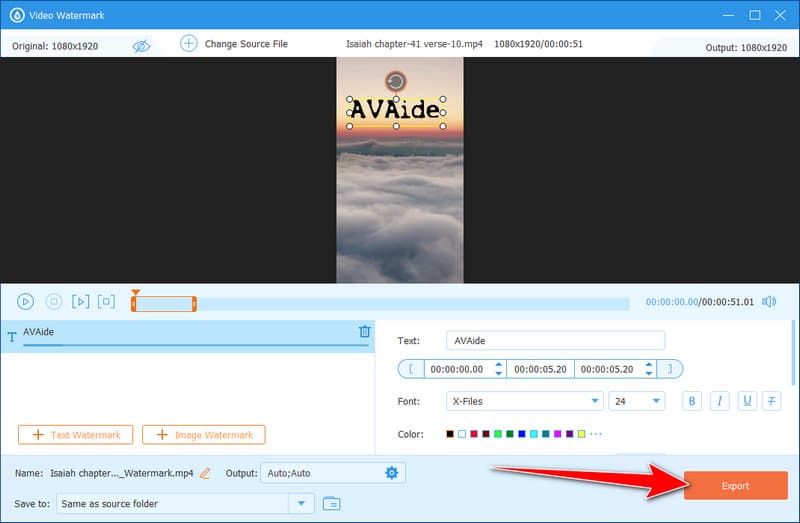The width and height of the screenshot is (800, 523).
Task: Click the play segment bracket icon
Action: coord(81,302)
